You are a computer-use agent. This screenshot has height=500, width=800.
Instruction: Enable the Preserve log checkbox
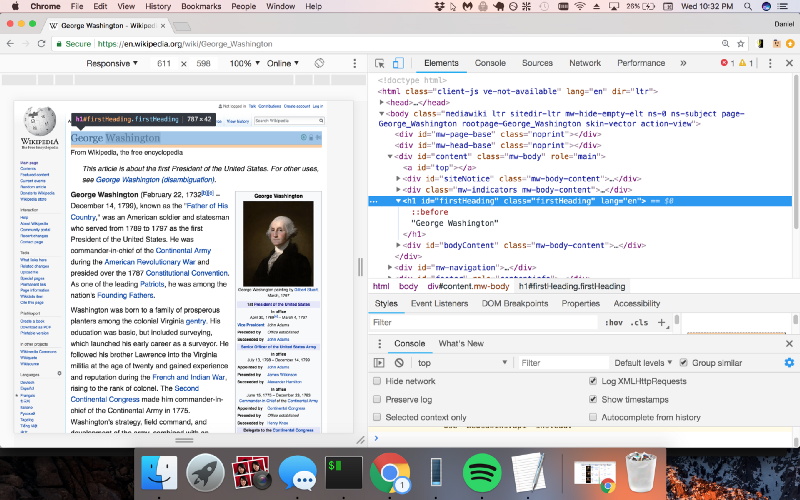377,399
